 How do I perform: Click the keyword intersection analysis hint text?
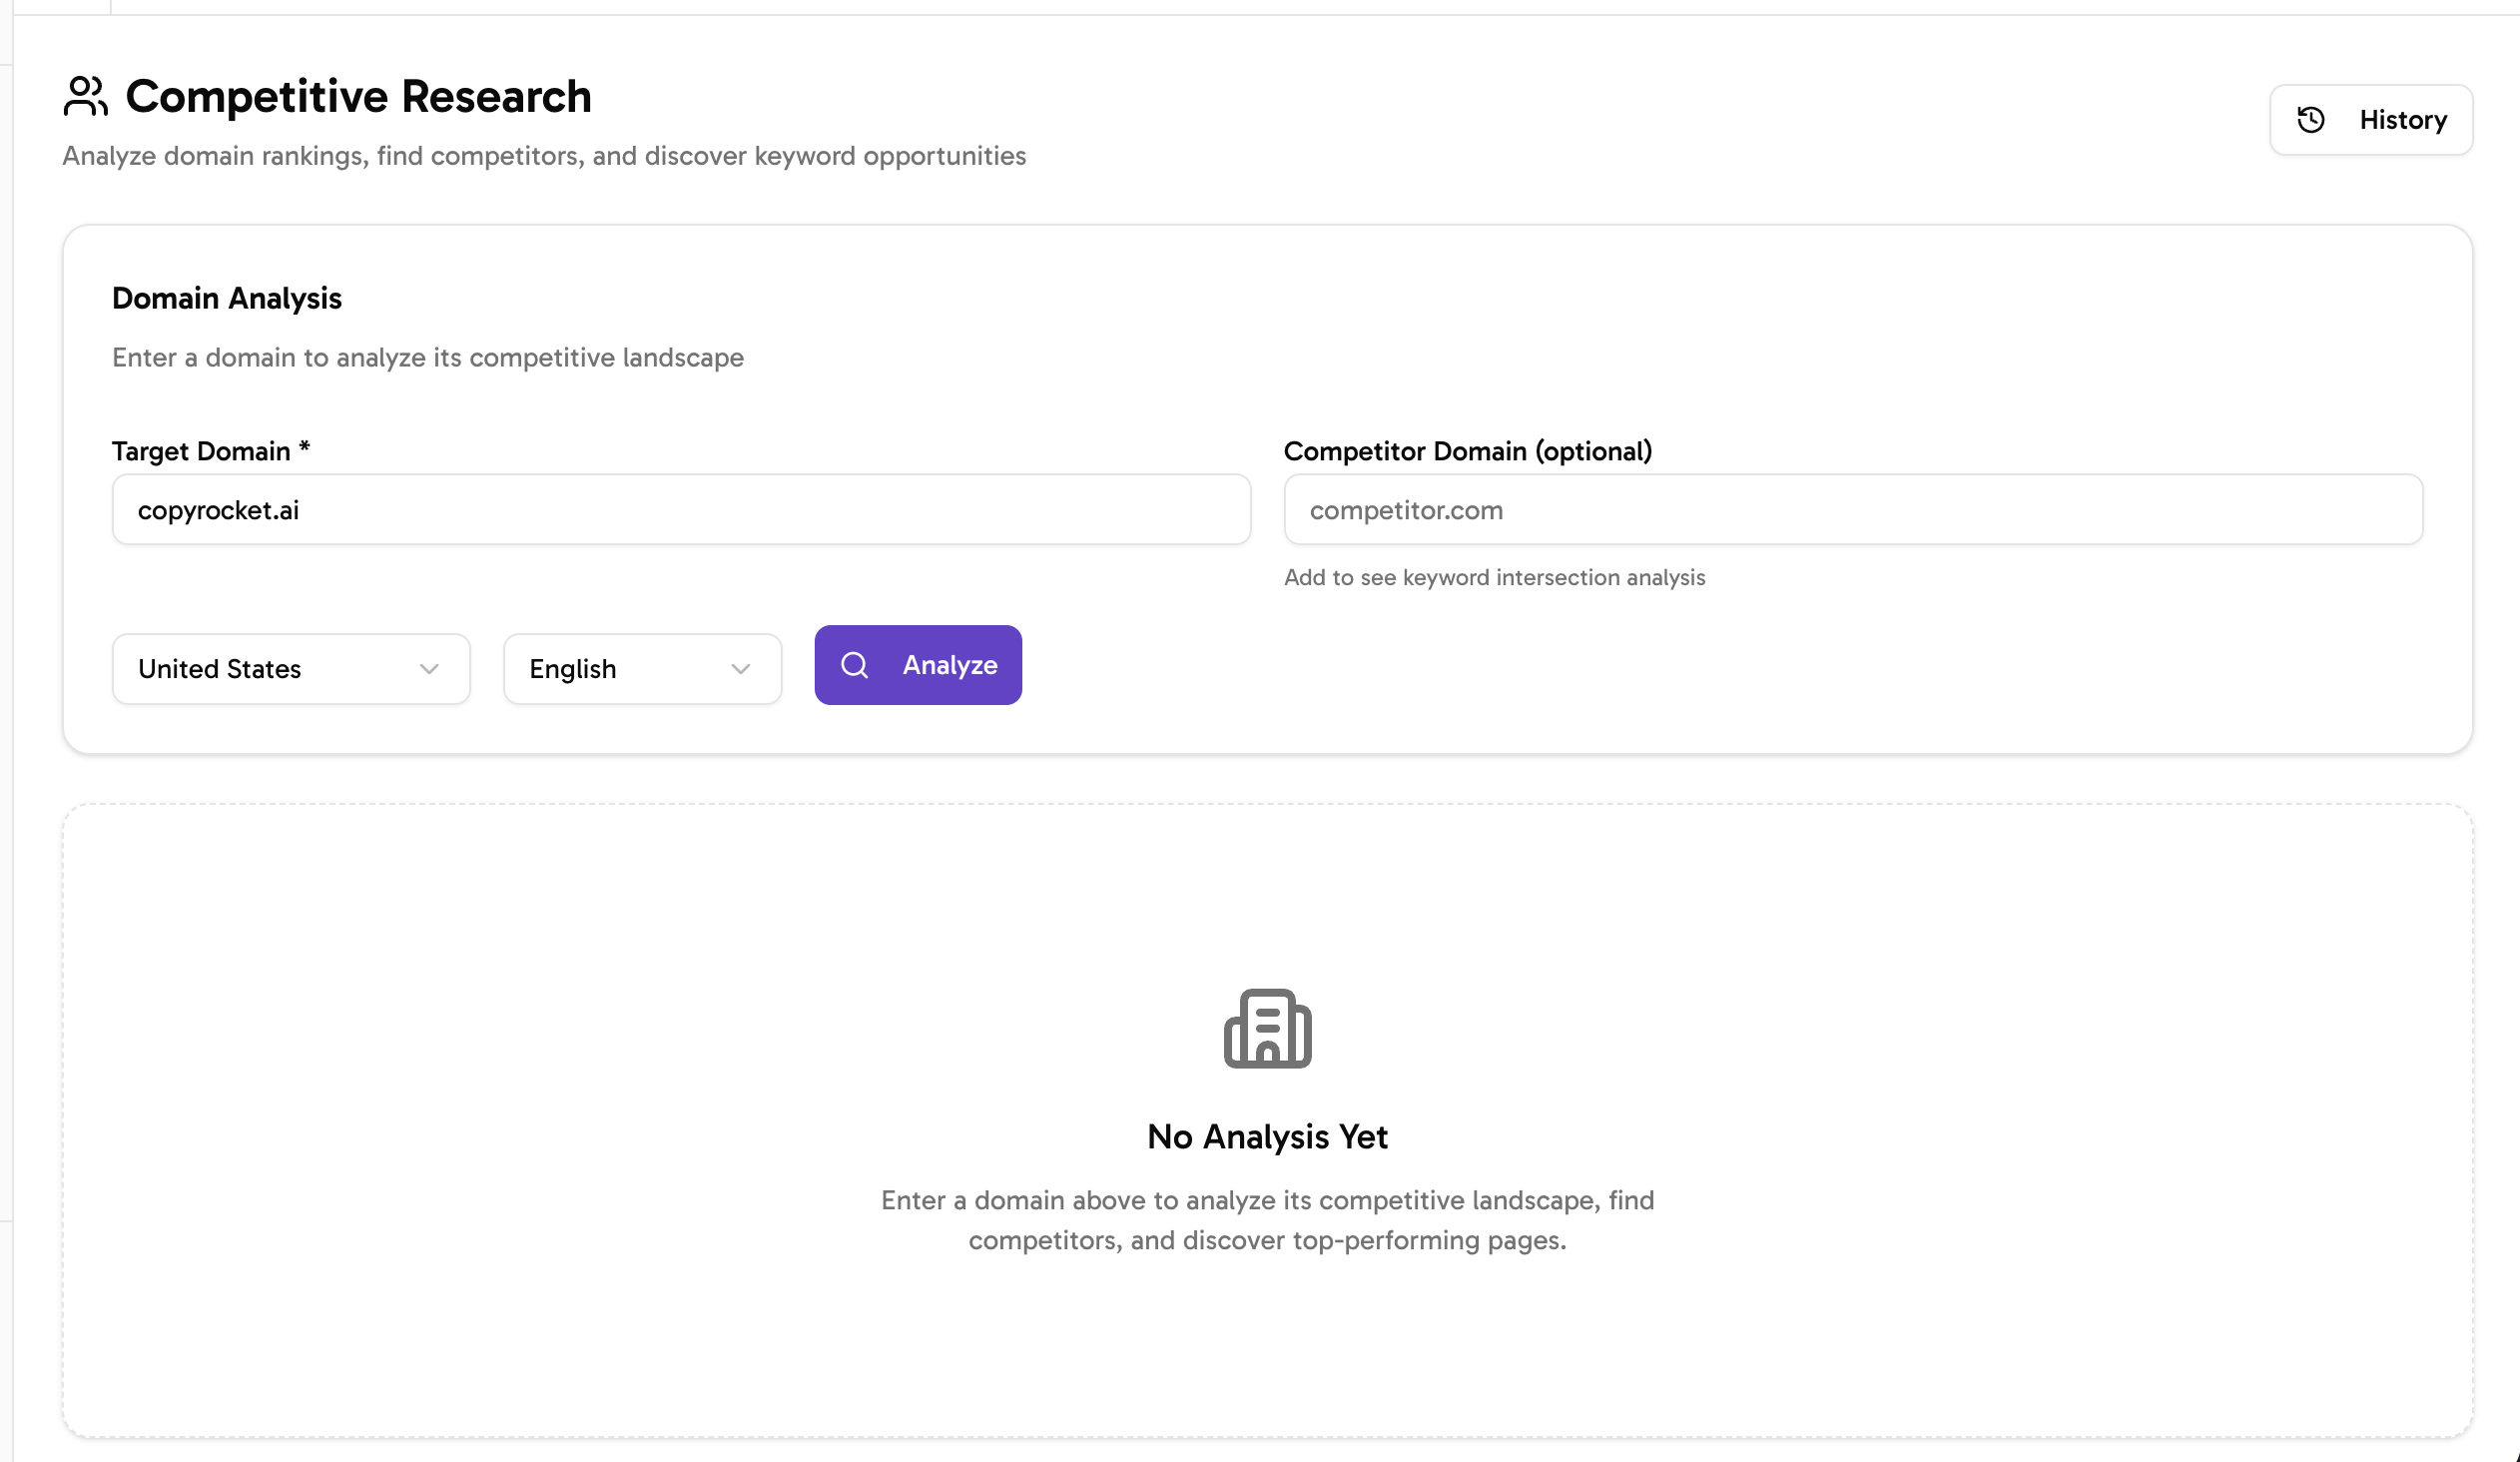tap(1494, 577)
